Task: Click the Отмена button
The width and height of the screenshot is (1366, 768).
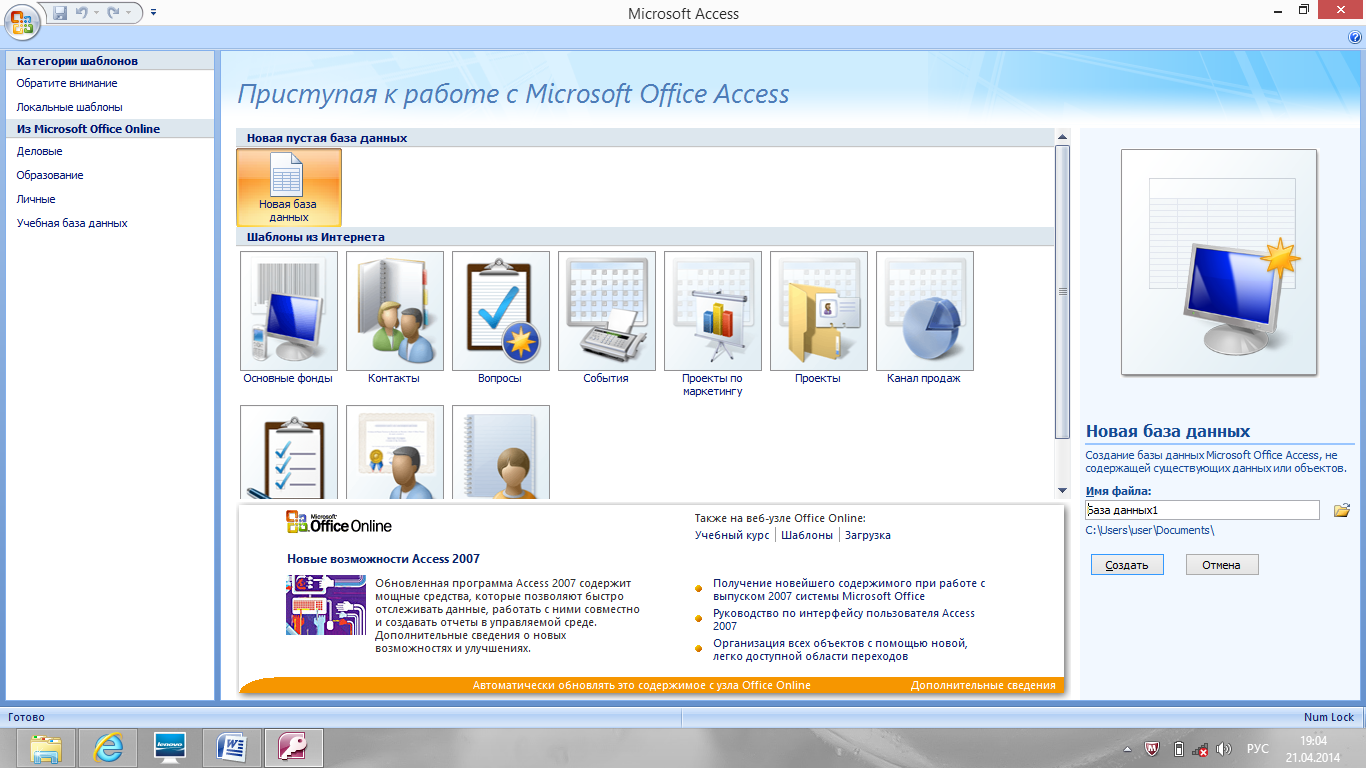Action: click(x=1222, y=565)
